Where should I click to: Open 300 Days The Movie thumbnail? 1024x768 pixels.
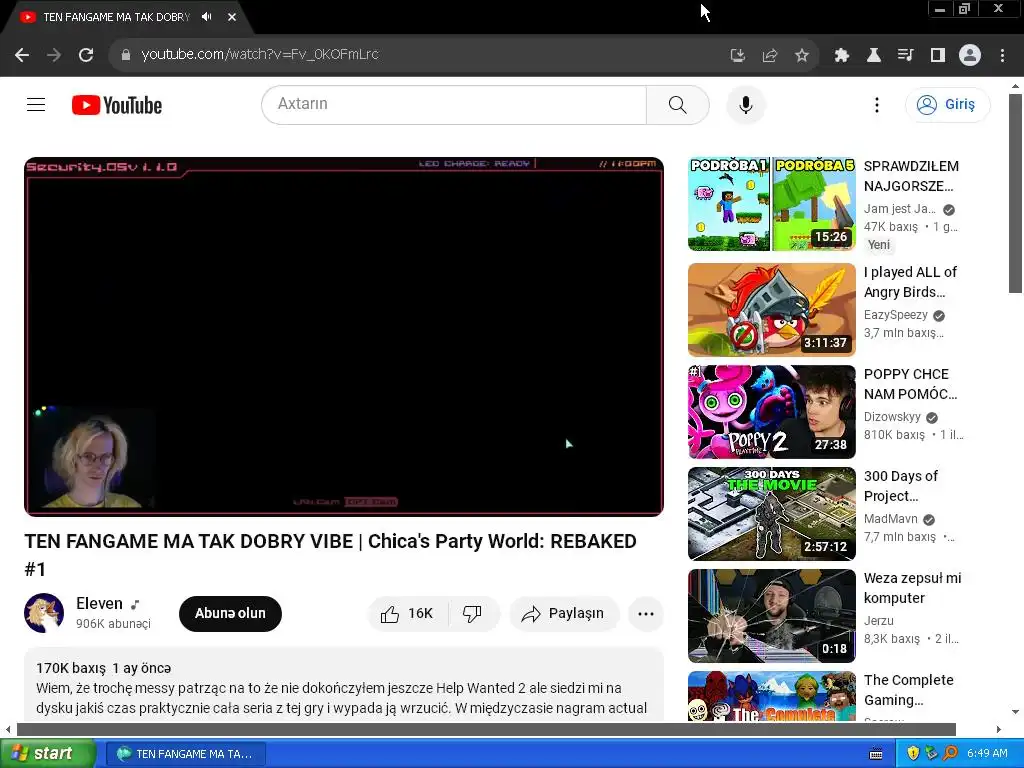click(772, 513)
